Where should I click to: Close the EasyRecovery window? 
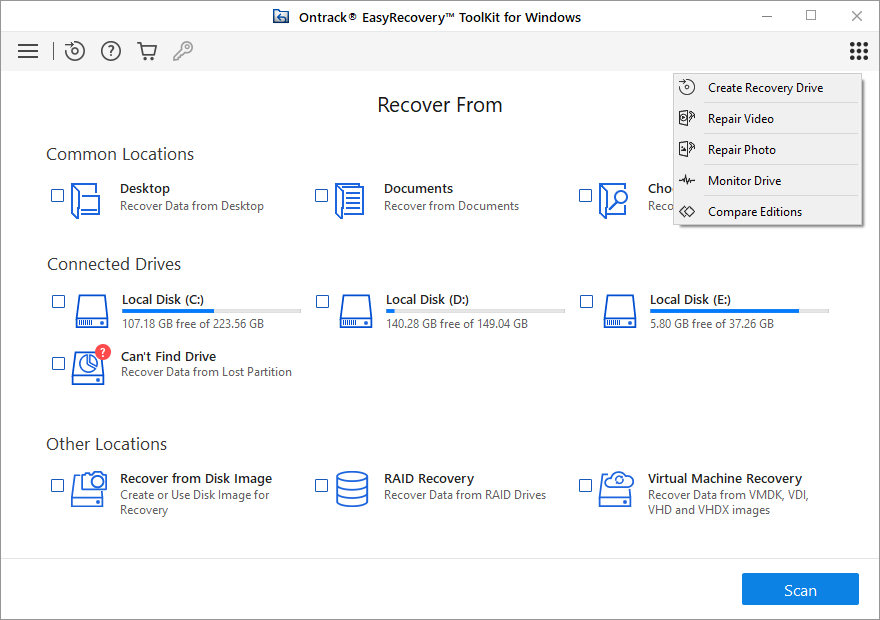click(x=856, y=16)
